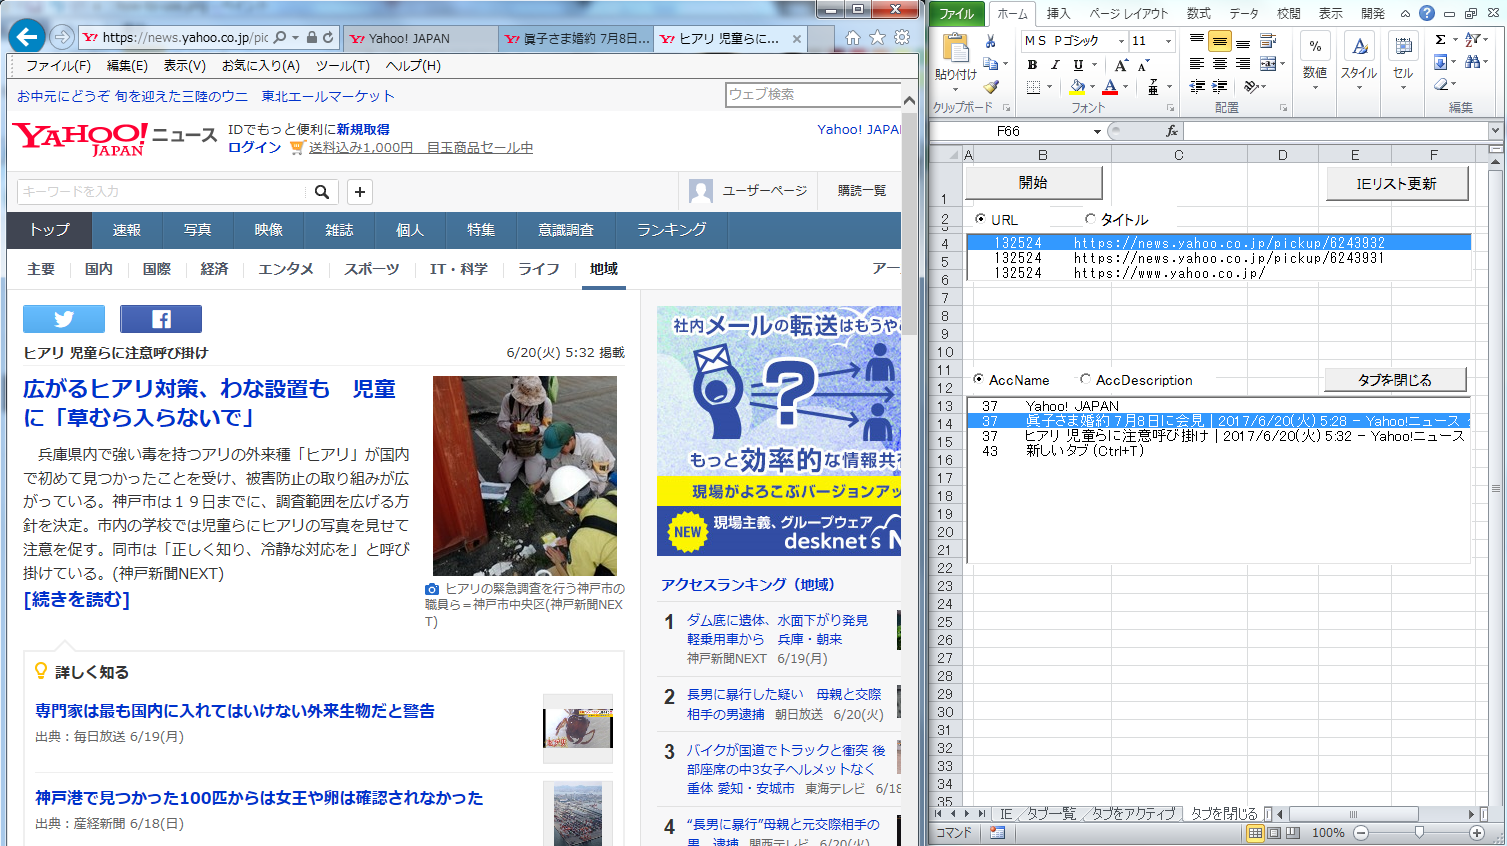The width and height of the screenshot is (1507, 846).
Task: Click the Align Text Right icon
Action: [1243, 64]
